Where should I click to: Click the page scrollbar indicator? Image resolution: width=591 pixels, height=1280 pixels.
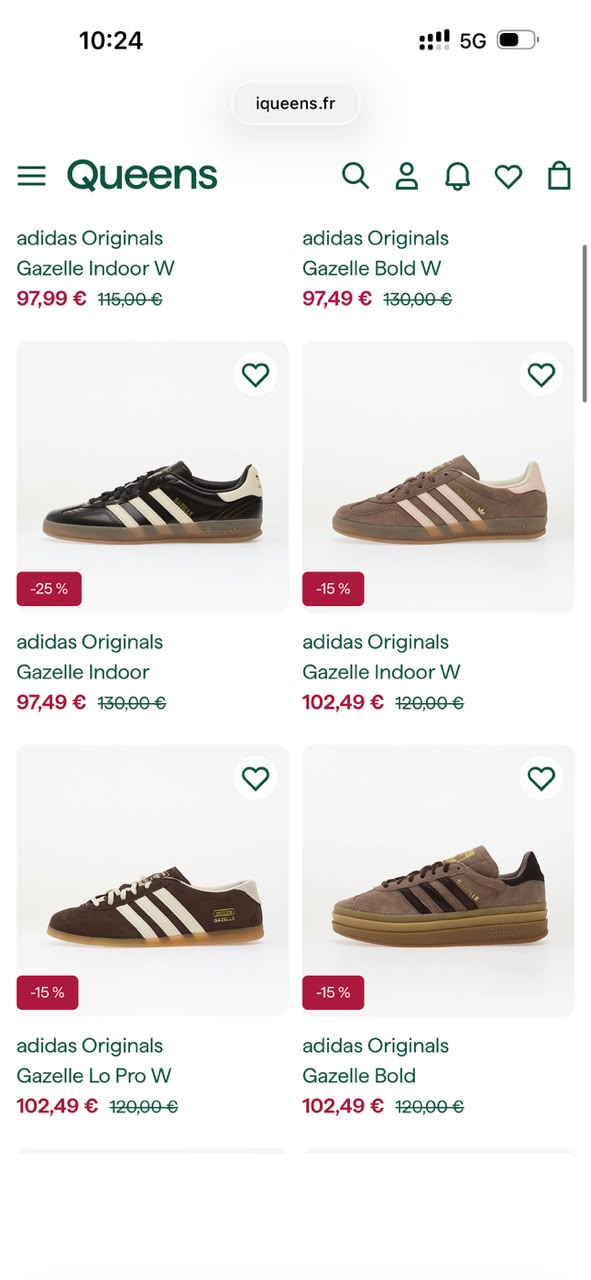point(585,322)
